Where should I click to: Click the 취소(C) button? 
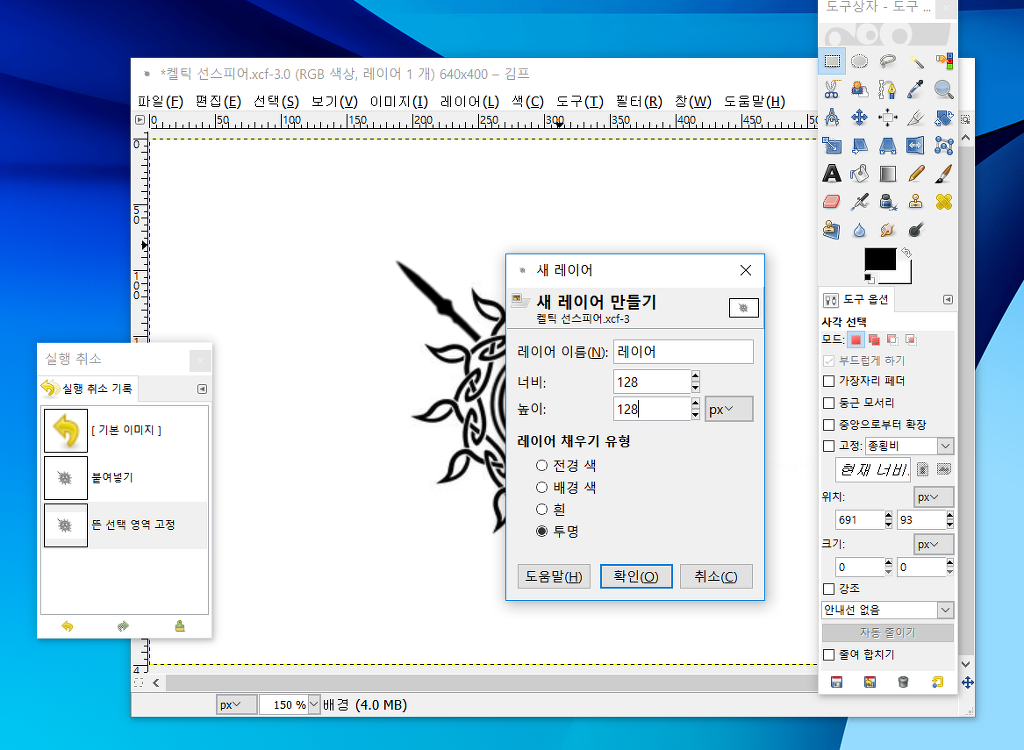[x=715, y=577]
